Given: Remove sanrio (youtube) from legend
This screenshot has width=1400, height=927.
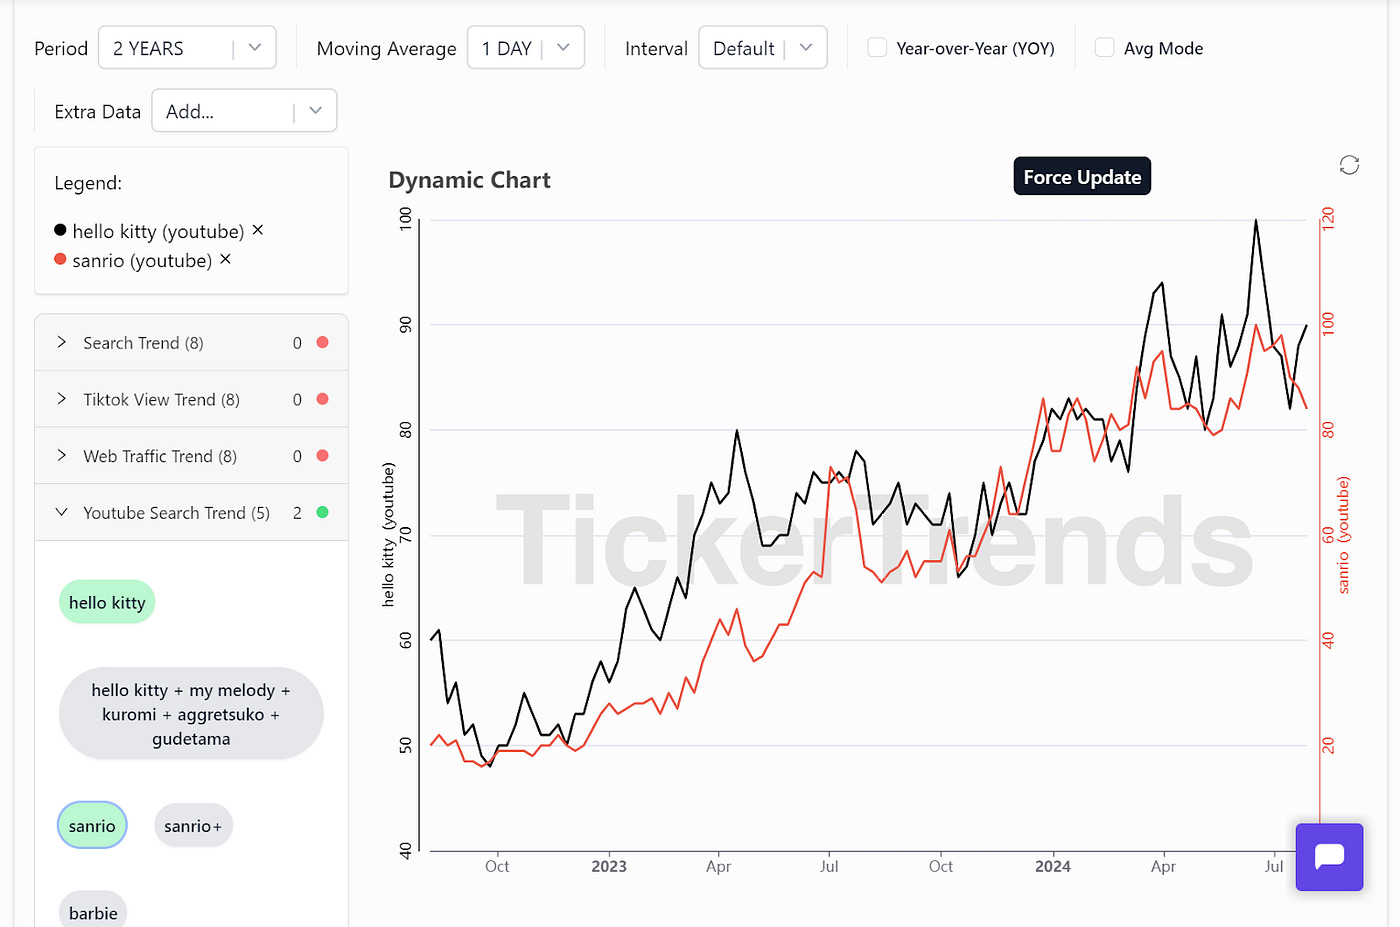Looking at the screenshot, I should point(225,259).
